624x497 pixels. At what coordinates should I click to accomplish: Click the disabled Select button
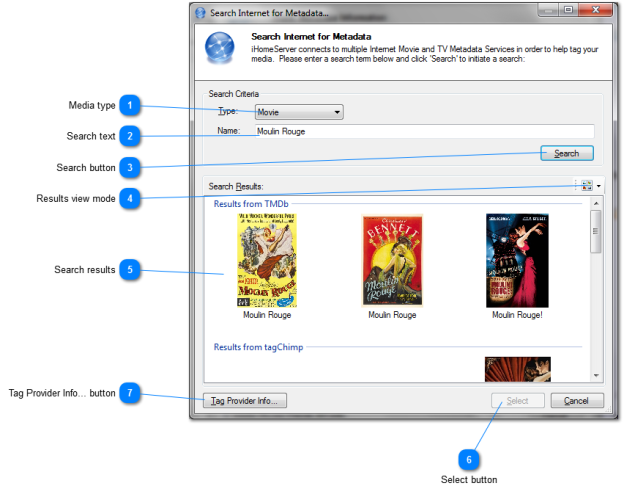point(517,401)
